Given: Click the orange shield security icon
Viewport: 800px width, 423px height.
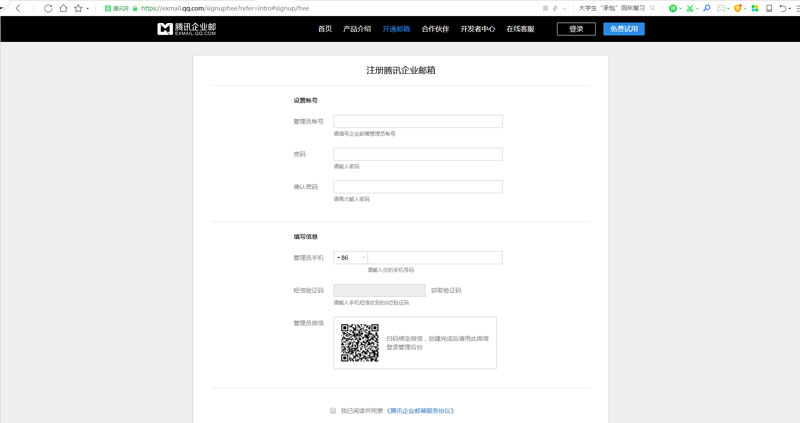Looking at the screenshot, I should tap(737, 8).
